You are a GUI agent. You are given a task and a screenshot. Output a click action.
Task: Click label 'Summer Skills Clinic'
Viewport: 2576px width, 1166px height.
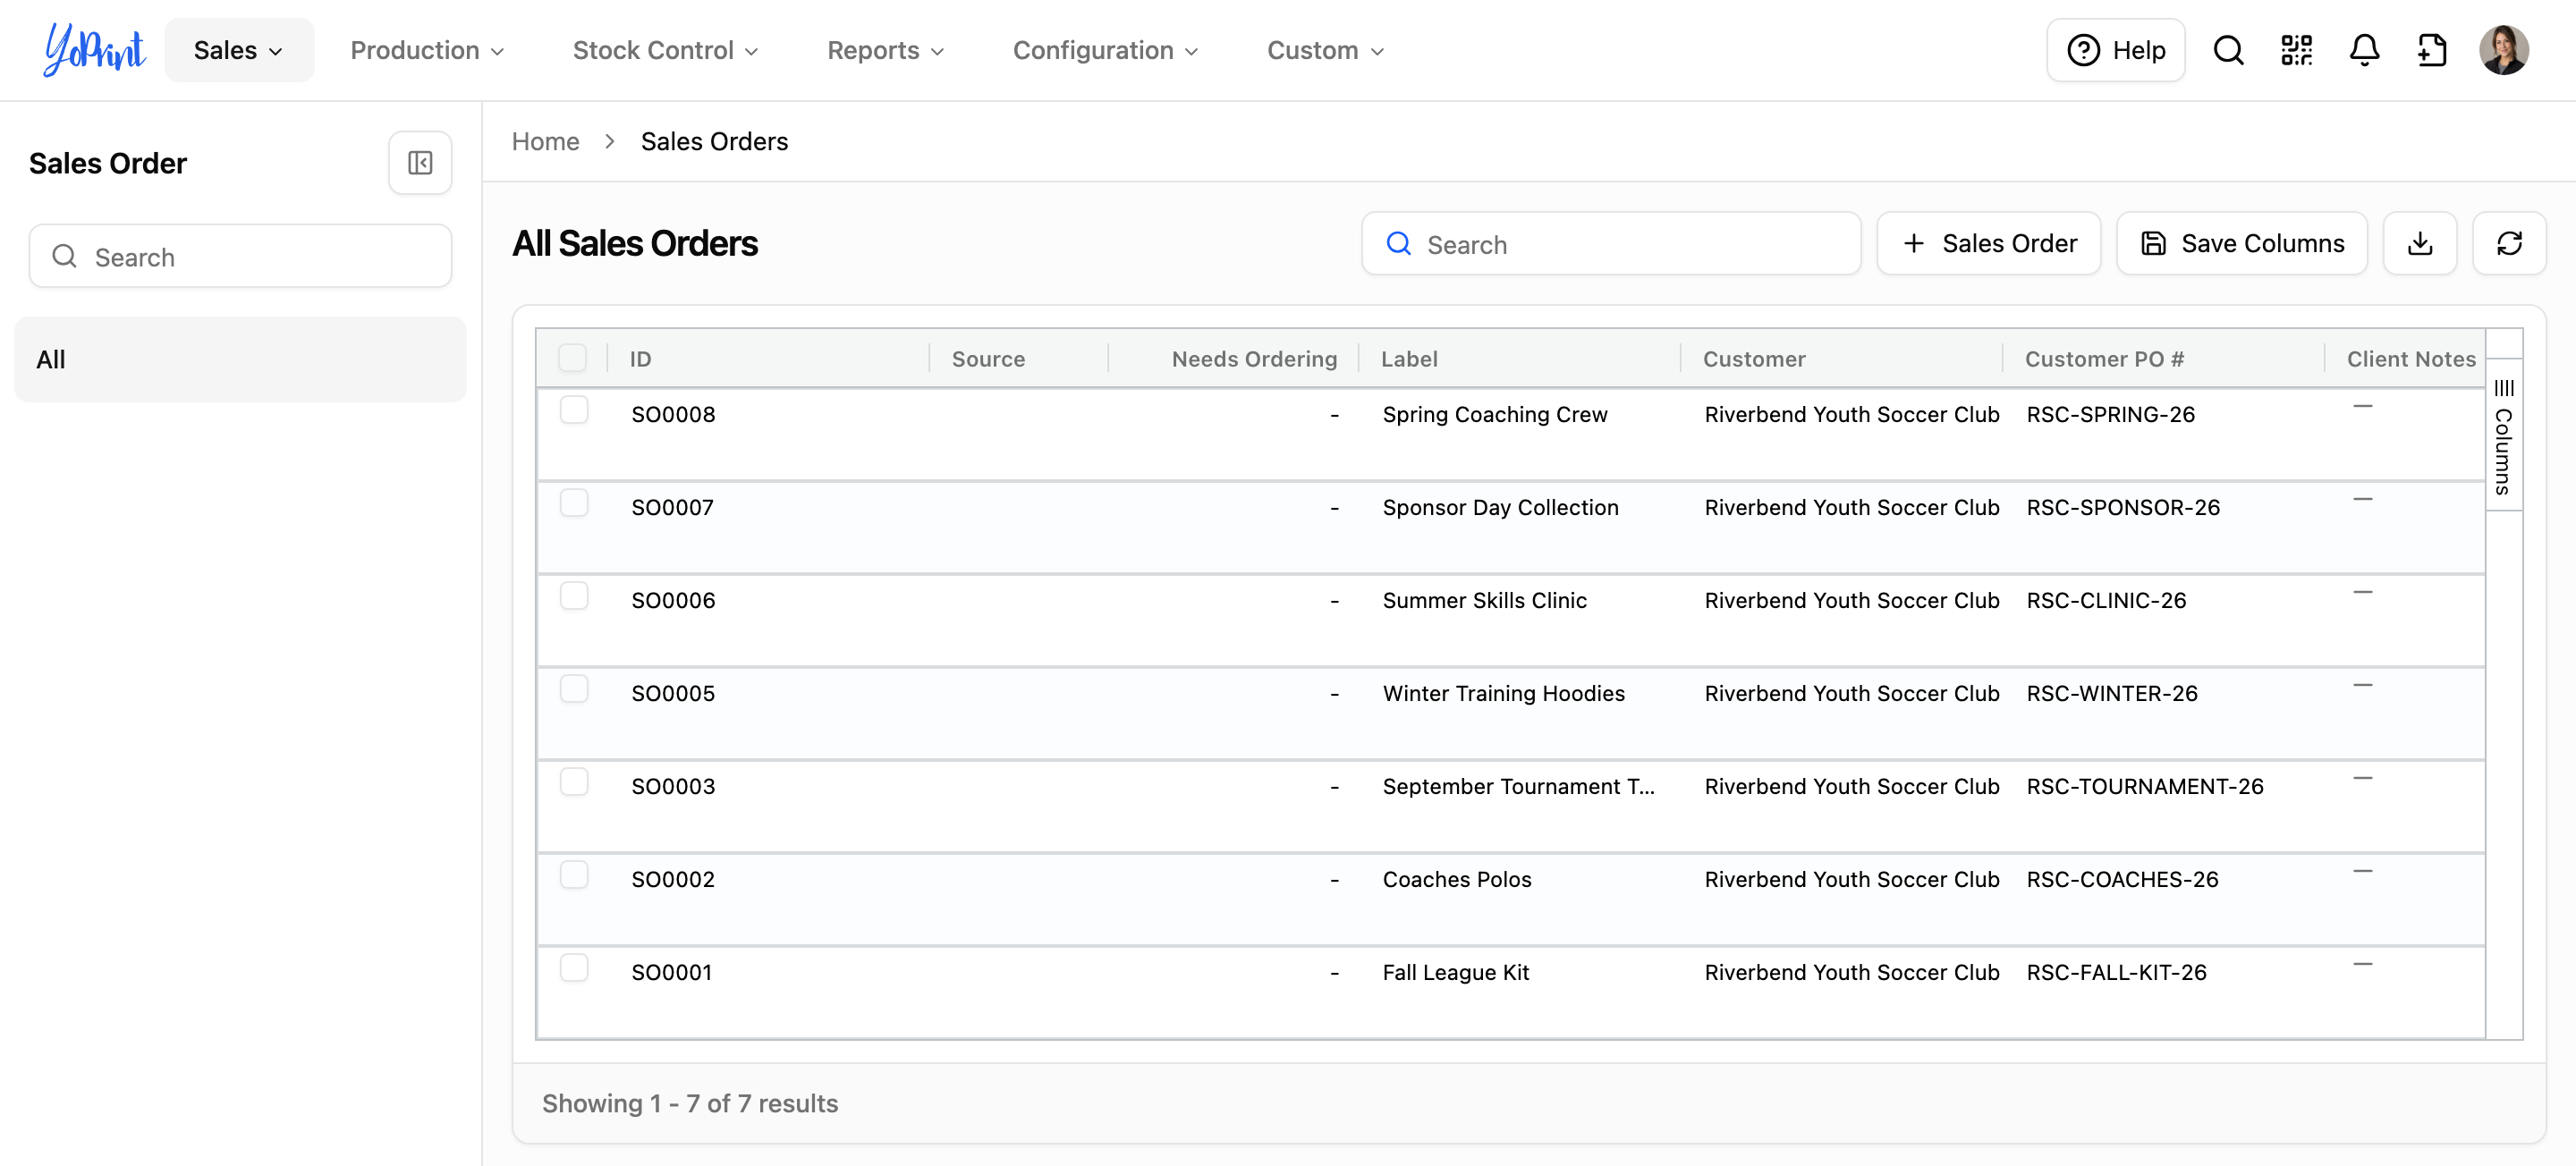[1484, 600]
